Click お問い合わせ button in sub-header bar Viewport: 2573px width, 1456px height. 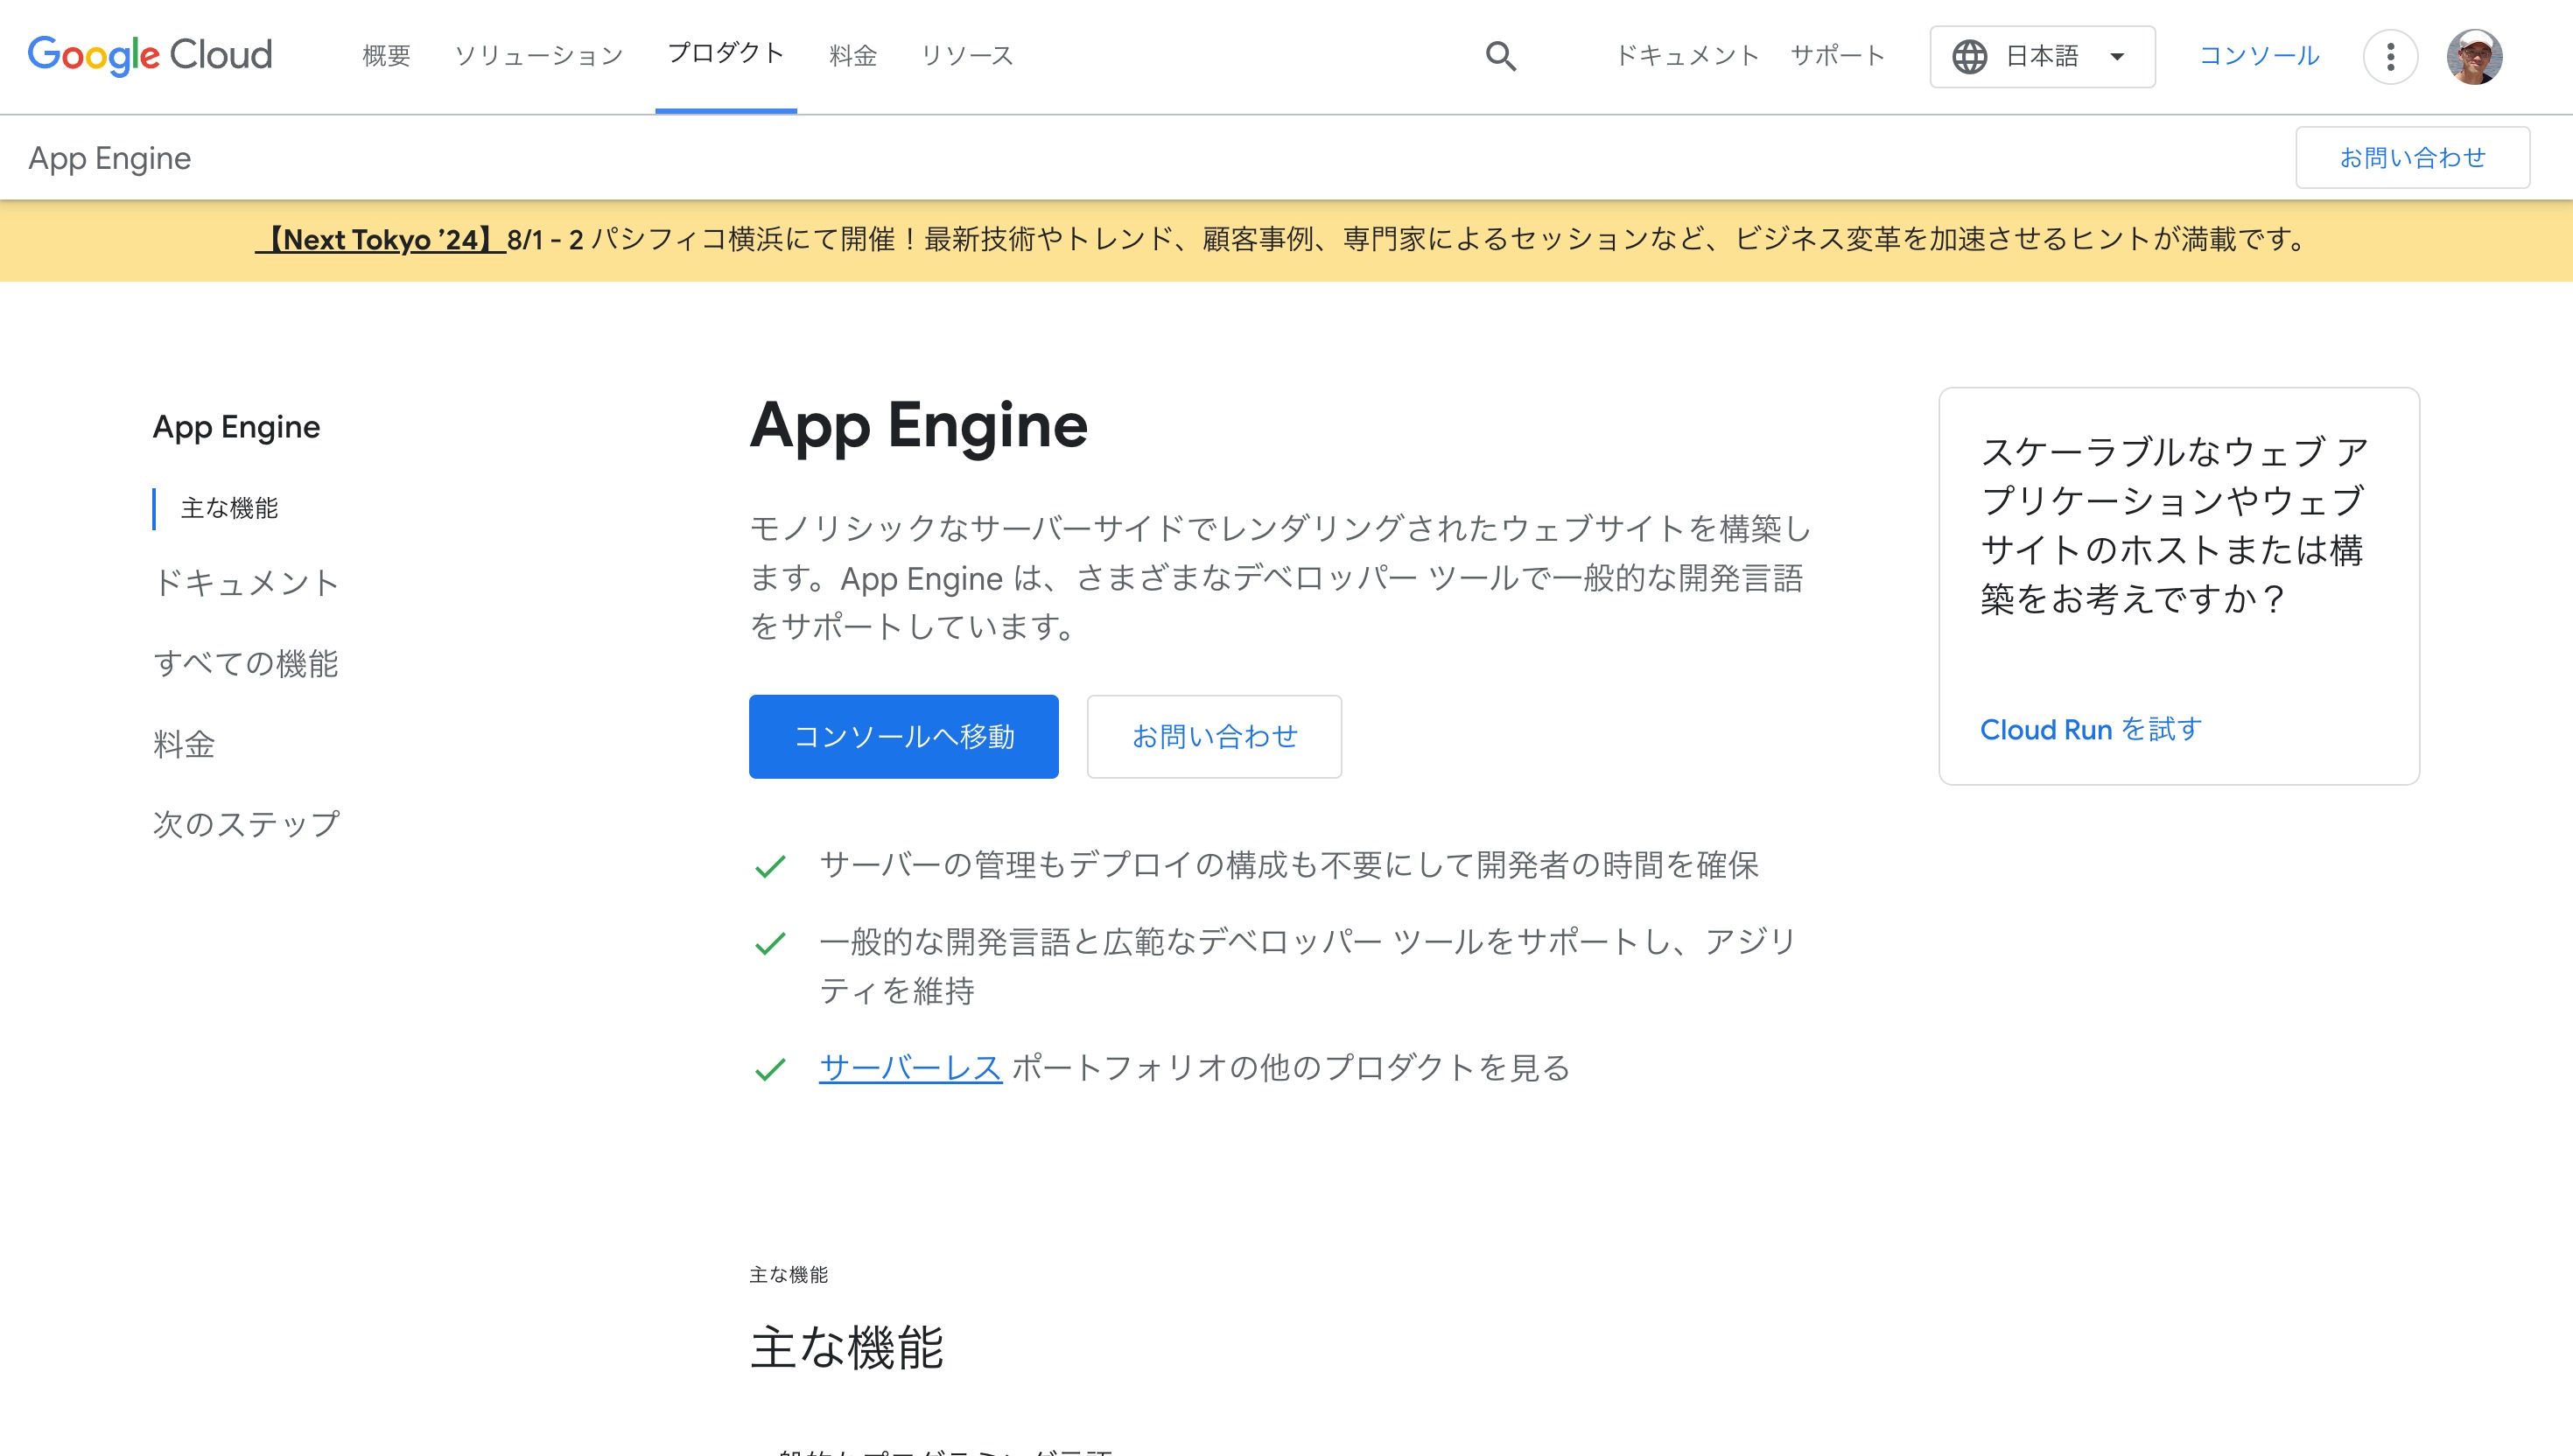[x=2412, y=157]
